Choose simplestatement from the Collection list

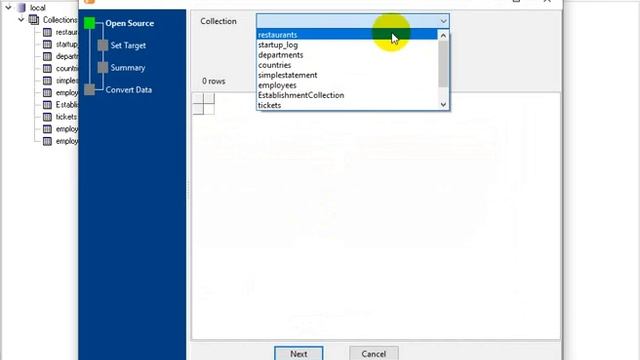[347, 75]
